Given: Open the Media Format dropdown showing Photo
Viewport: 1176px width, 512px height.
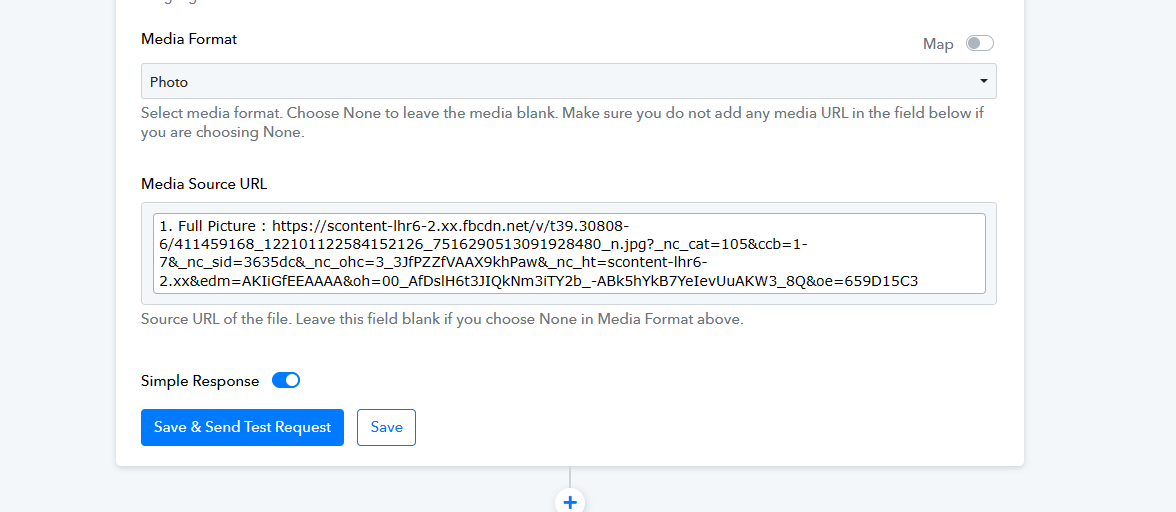Looking at the screenshot, I should pyautogui.click(x=568, y=81).
